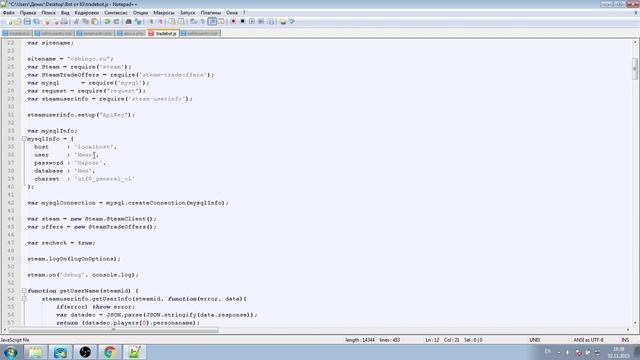Toggle synchronized vertical scrolling icon
The image size is (640, 360).
pos(172,21)
